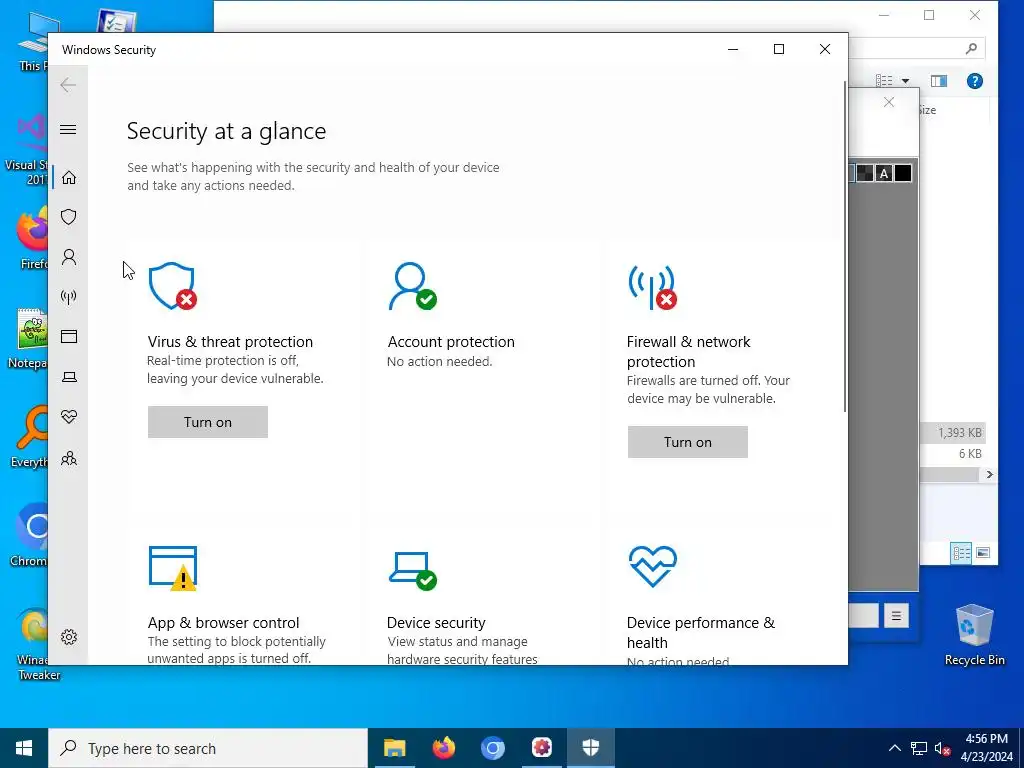Open Account protection heading
This screenshot has height=768, width=1024.
[x=451, y=342]
